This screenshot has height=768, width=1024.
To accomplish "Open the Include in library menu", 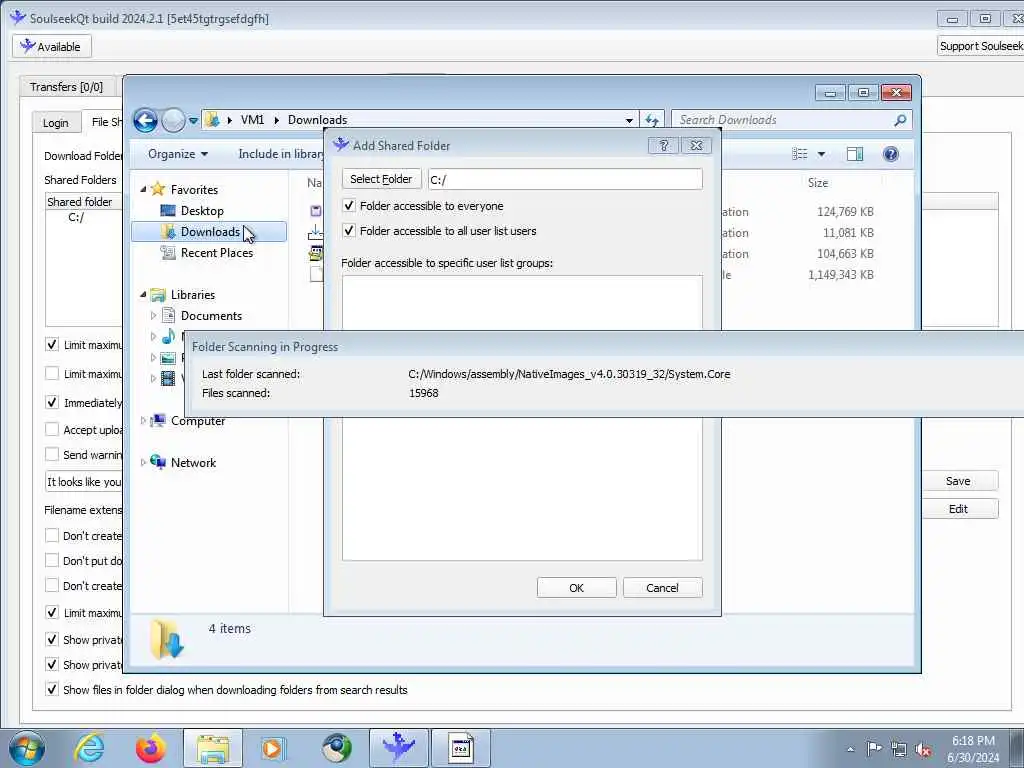I will pos(281,154).
